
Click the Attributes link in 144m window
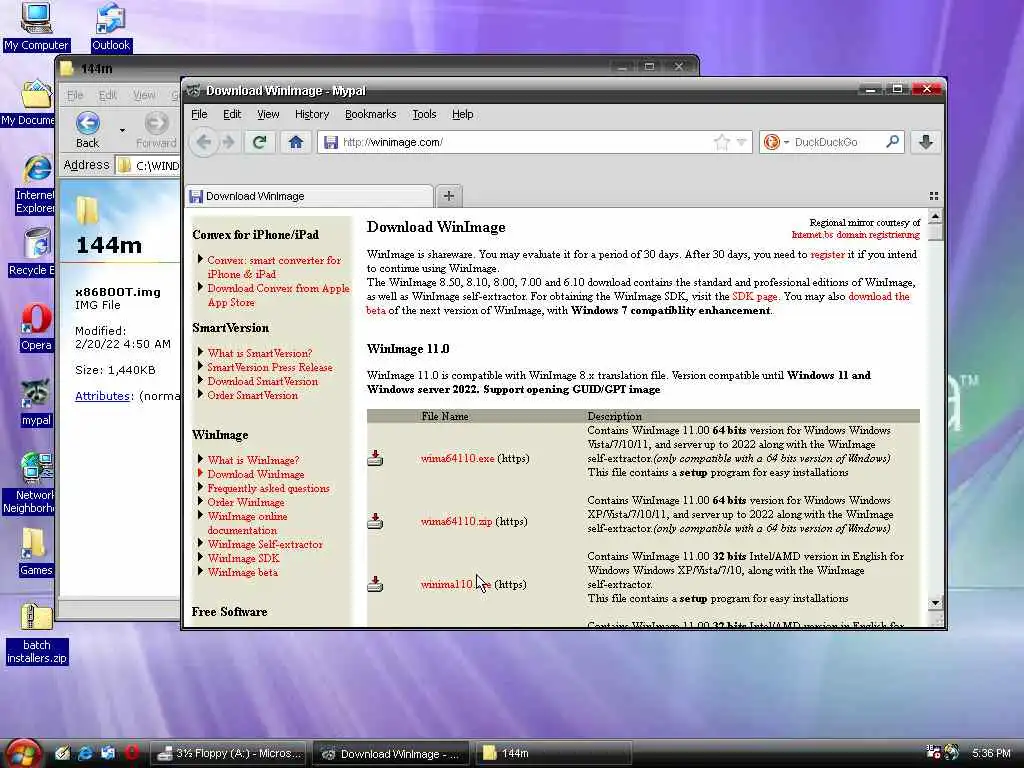103,396
